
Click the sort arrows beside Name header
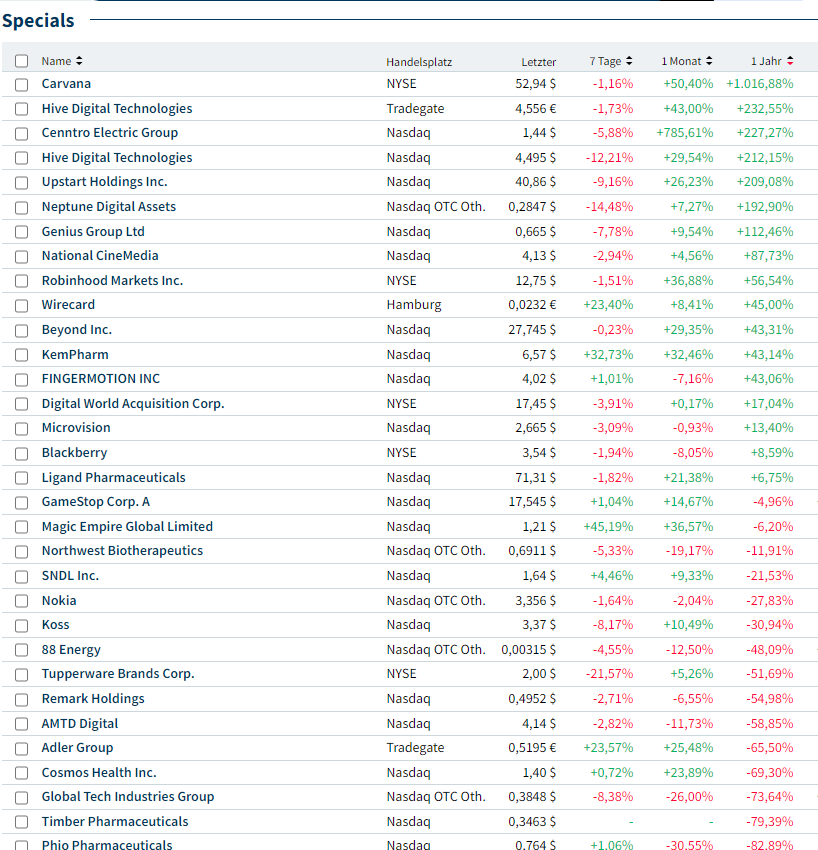[79, 61]
